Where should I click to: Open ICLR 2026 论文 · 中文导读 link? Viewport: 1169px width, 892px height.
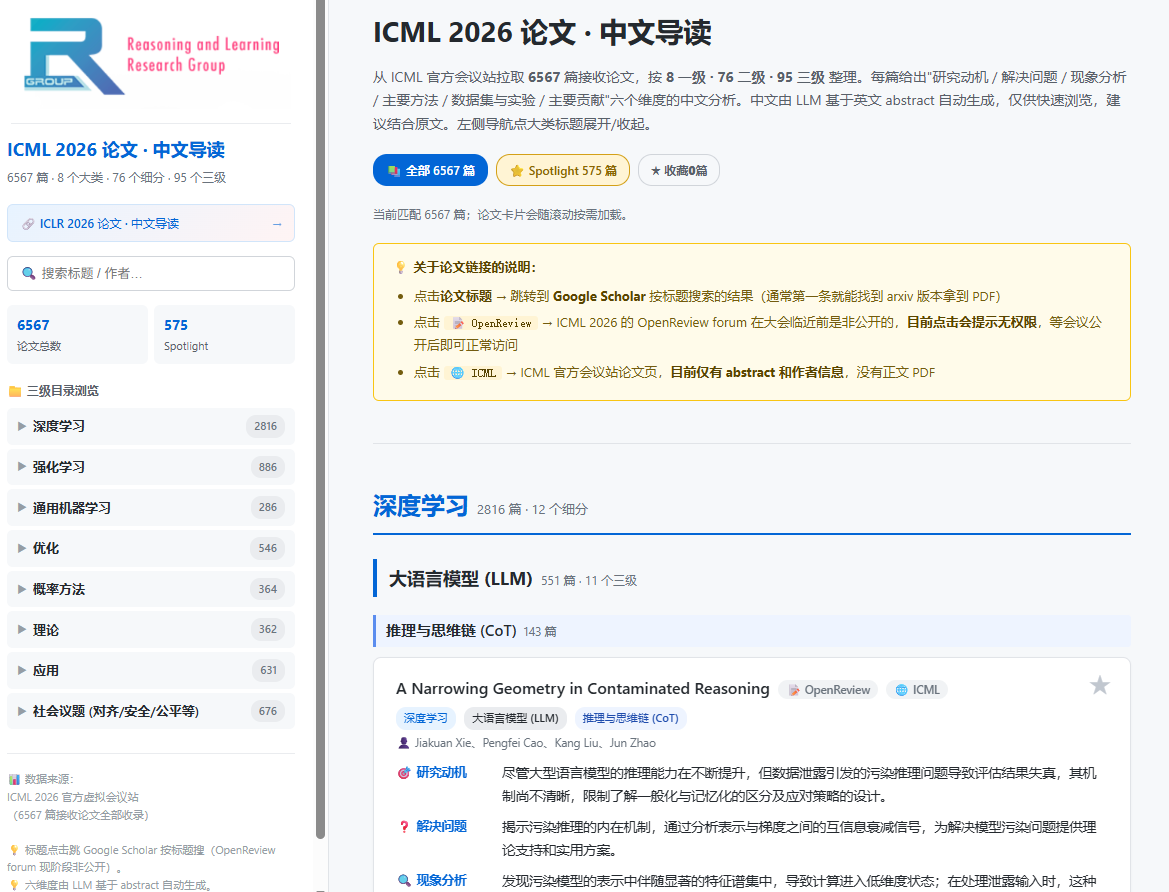(x=151, y=223)
